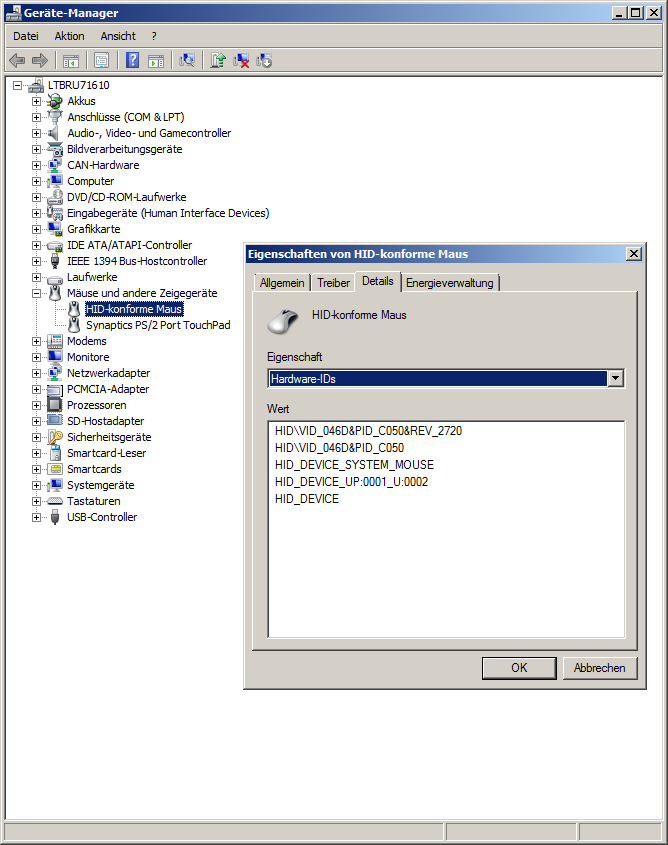Expand the Laufwerke node
The image size is (668, 845).
point(36,277)
